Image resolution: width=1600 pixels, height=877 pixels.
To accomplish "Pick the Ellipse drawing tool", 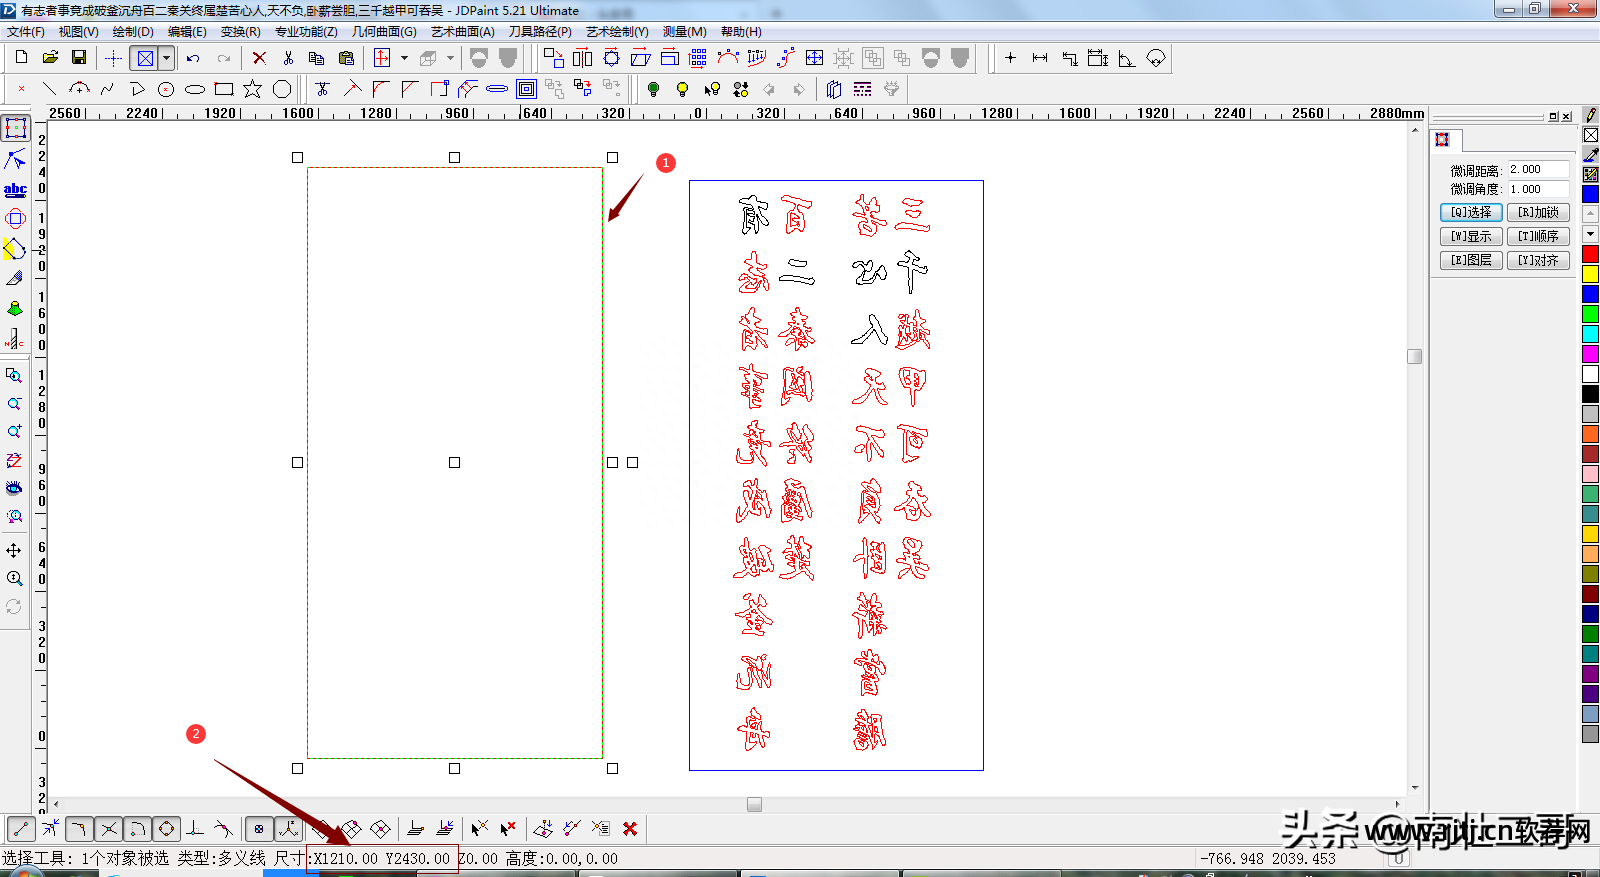I will [x=195, y=89].
